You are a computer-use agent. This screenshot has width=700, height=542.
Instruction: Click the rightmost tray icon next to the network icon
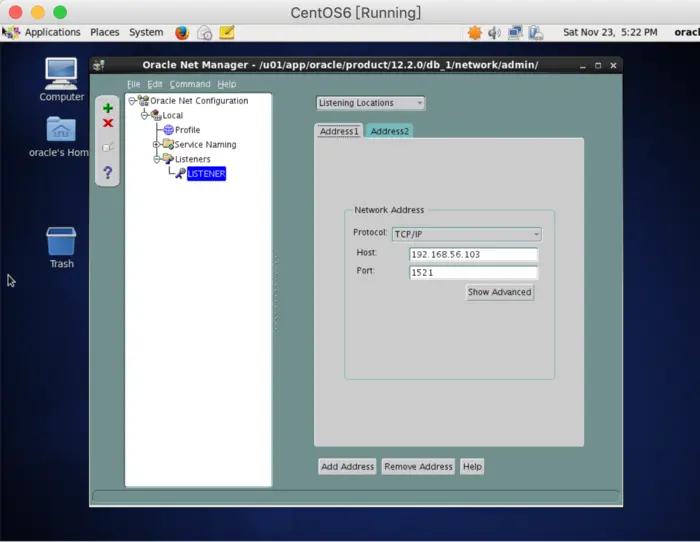[x=535, y=33]
